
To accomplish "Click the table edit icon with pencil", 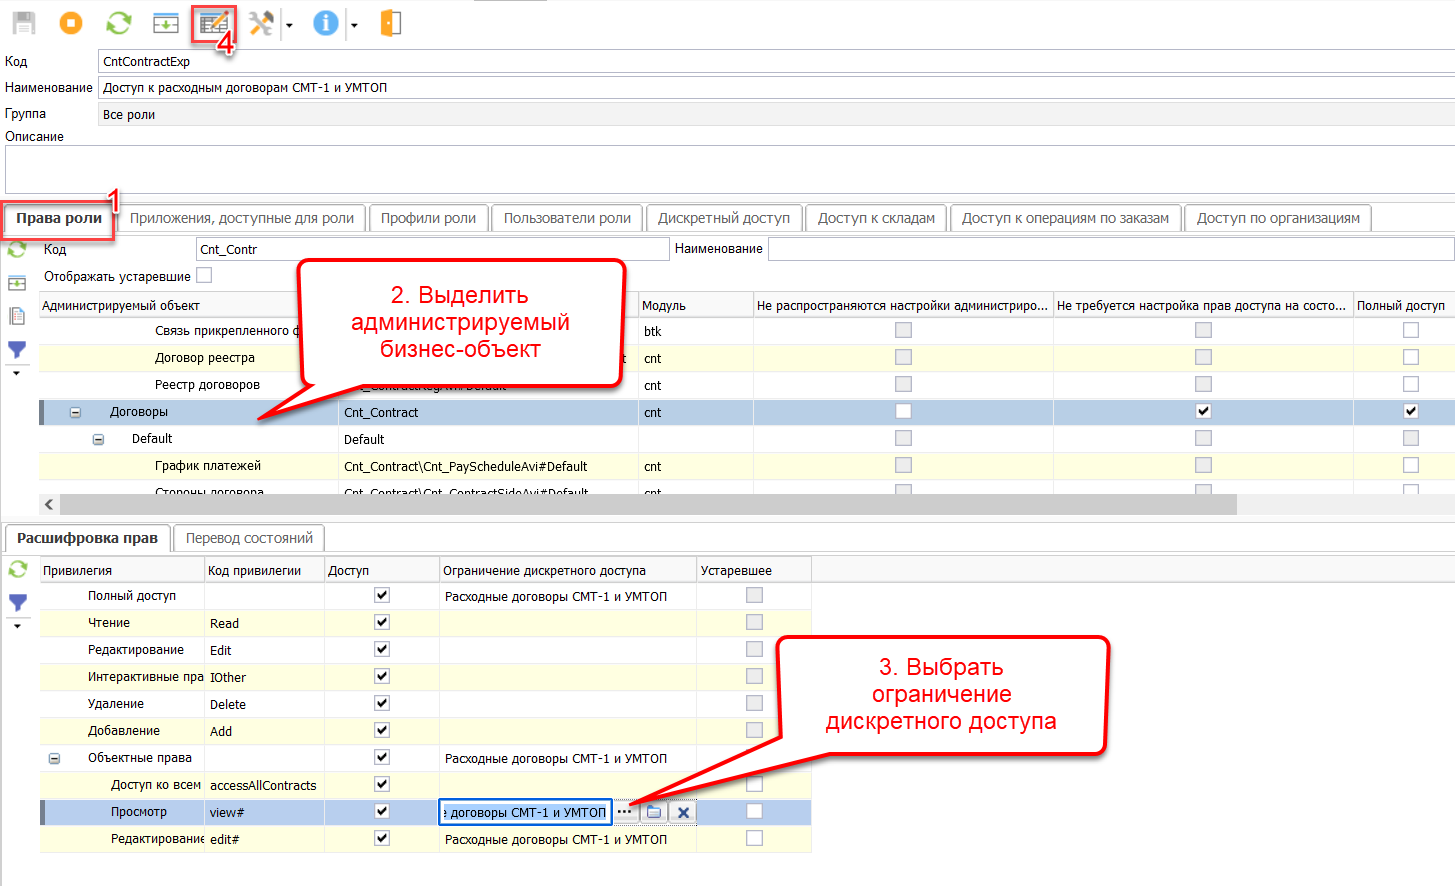I will 213,23.
